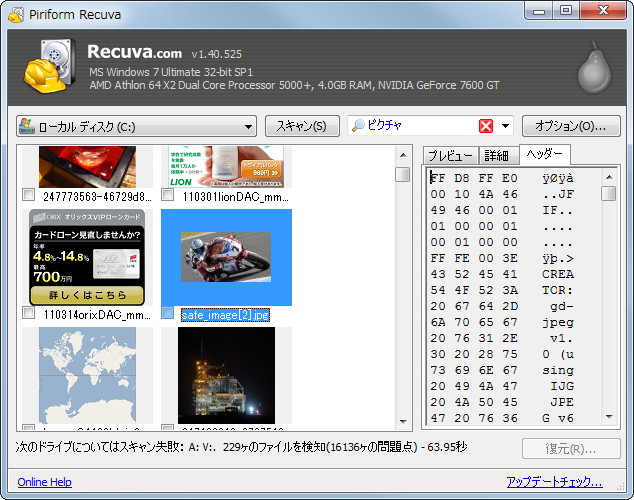Click the 110301lionDAC_mm... file name
This screenshot has width=634, height=500.
pos(236,197)
